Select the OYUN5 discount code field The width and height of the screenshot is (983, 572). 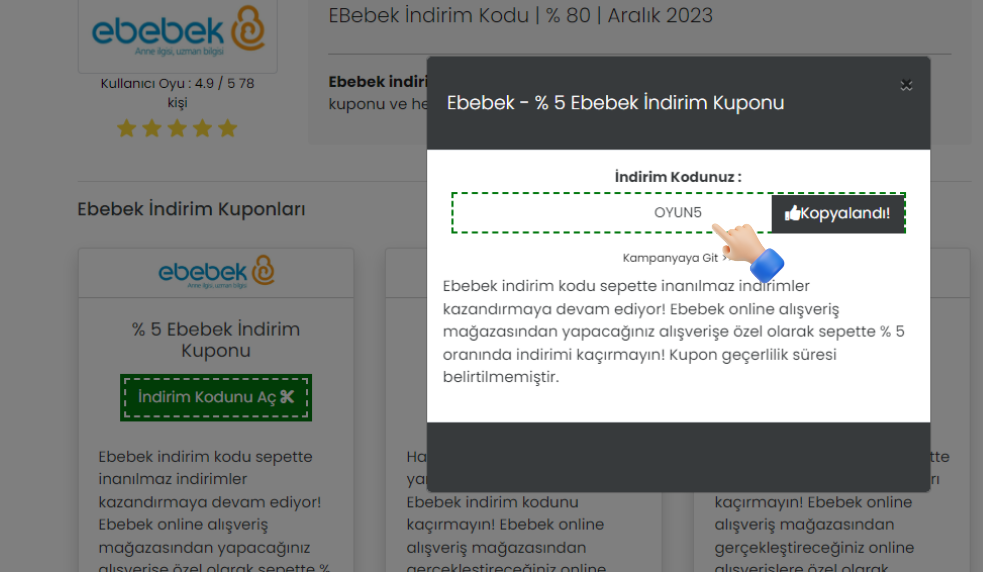click(x=612, y=213)
